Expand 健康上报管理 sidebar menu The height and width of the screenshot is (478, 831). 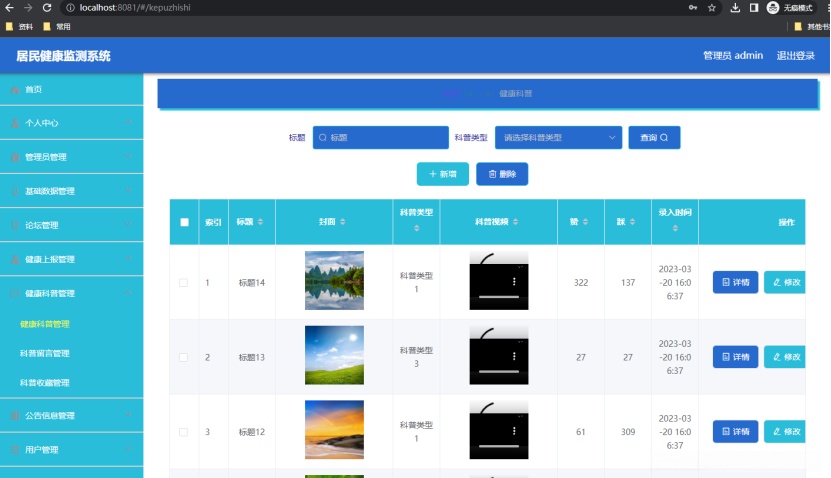coord(72,259)
